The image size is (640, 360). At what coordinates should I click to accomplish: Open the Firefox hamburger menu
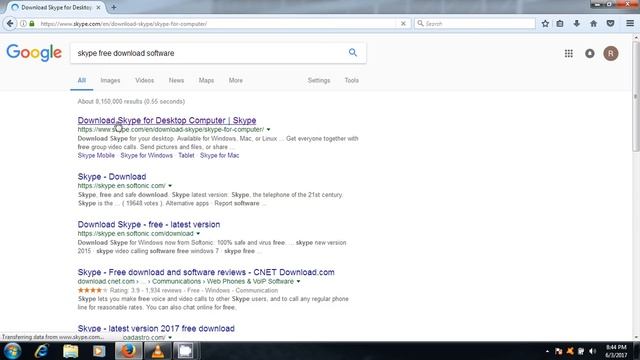click(630, 24)
